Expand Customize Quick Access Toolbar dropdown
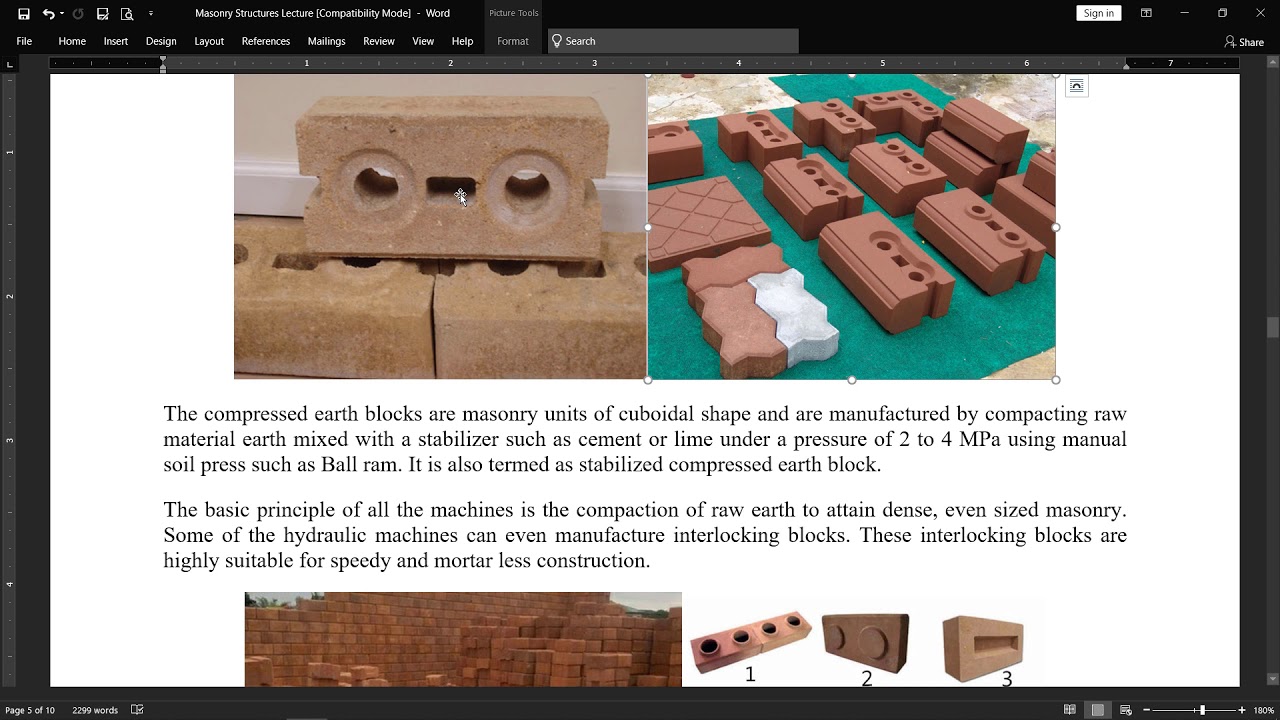The height and width of the screenshot is (720, 1280). (x=151, y=14)
